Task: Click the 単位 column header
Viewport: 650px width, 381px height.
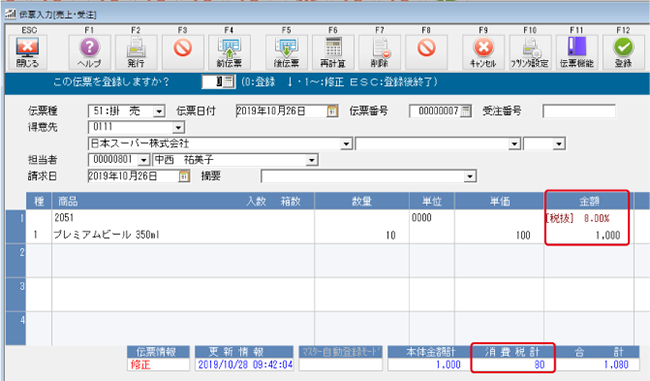Action: 432,201
